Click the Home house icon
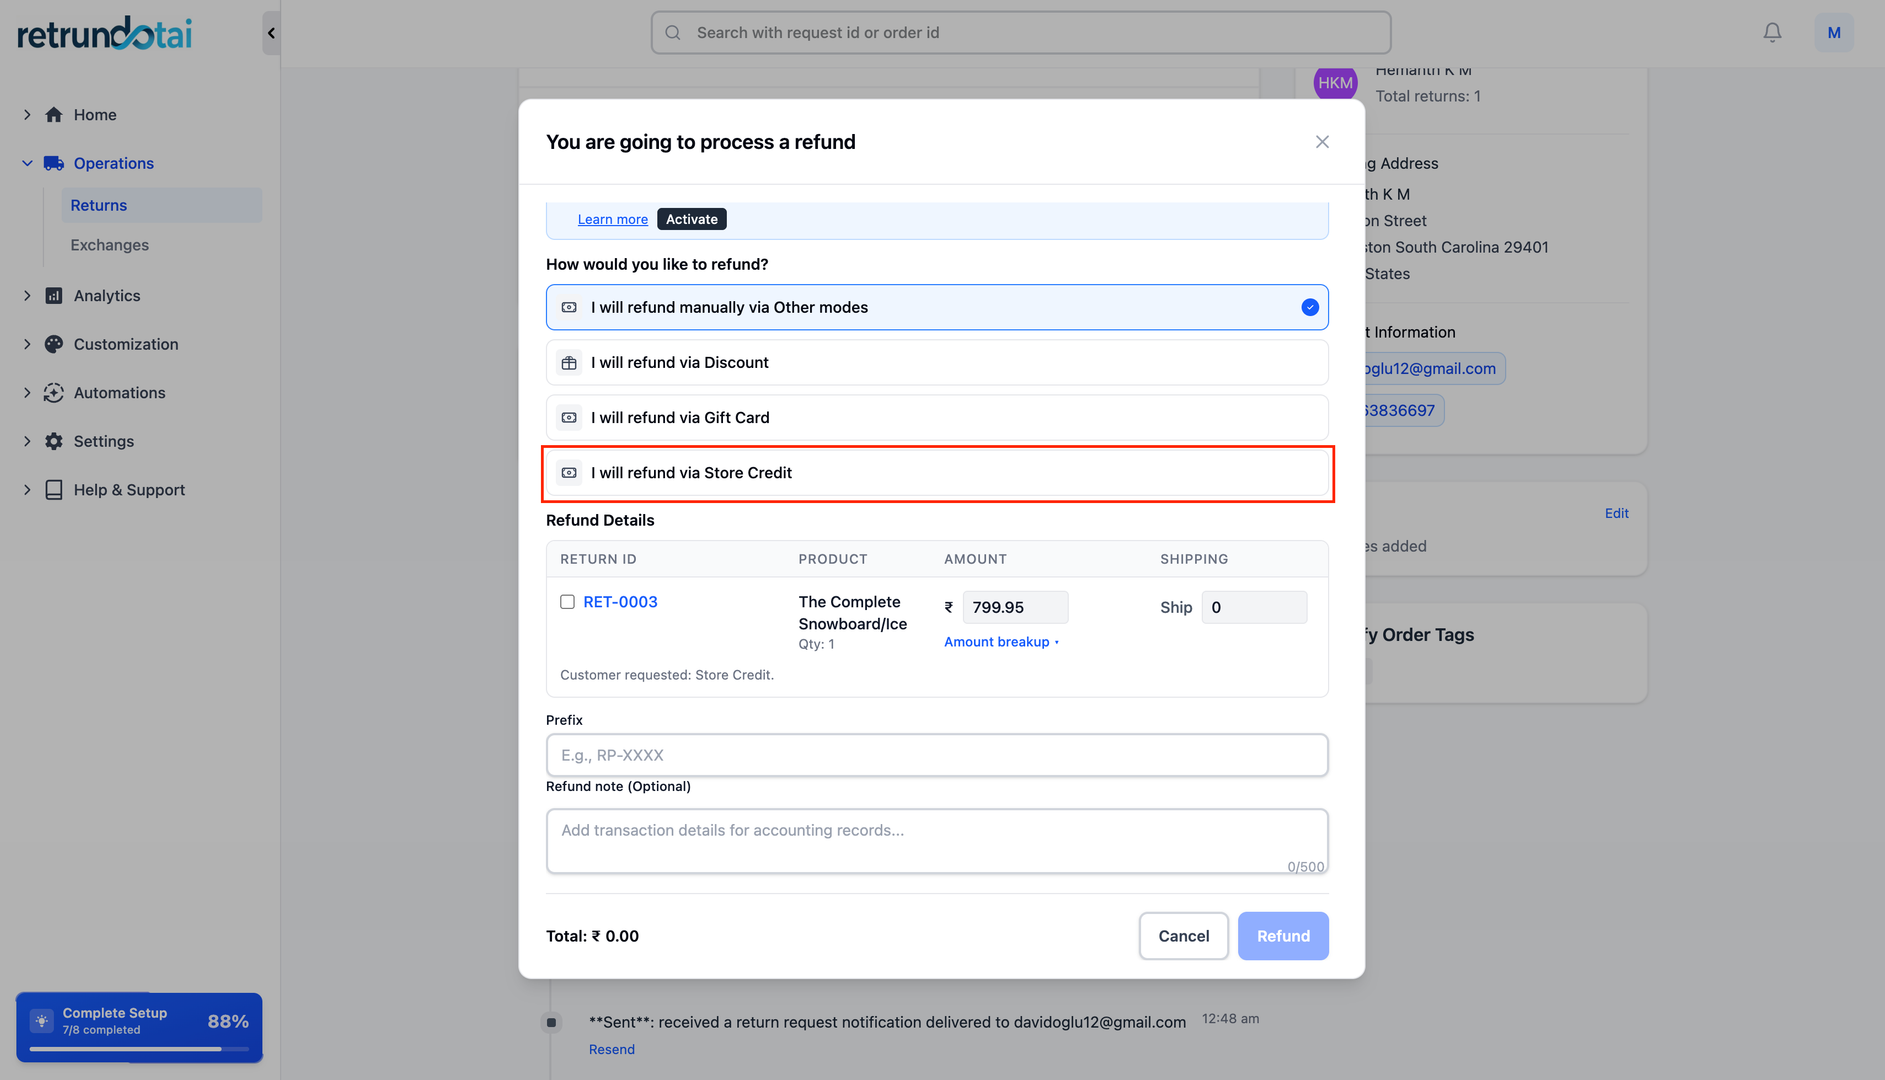1885x1080 pixels. (x=54, y=115)
